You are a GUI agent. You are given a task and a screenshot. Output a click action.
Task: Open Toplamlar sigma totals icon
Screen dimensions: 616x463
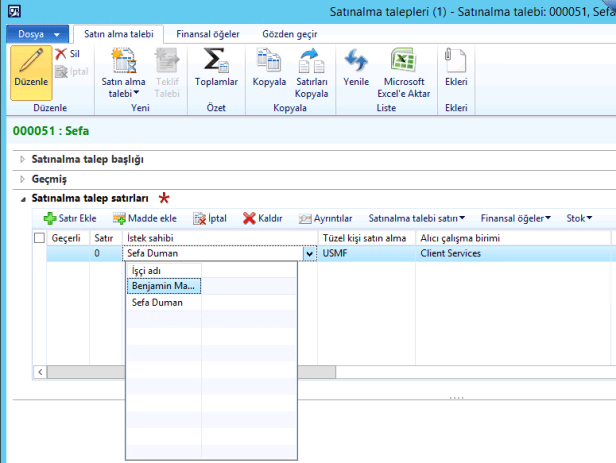click(x=216, y=60)
